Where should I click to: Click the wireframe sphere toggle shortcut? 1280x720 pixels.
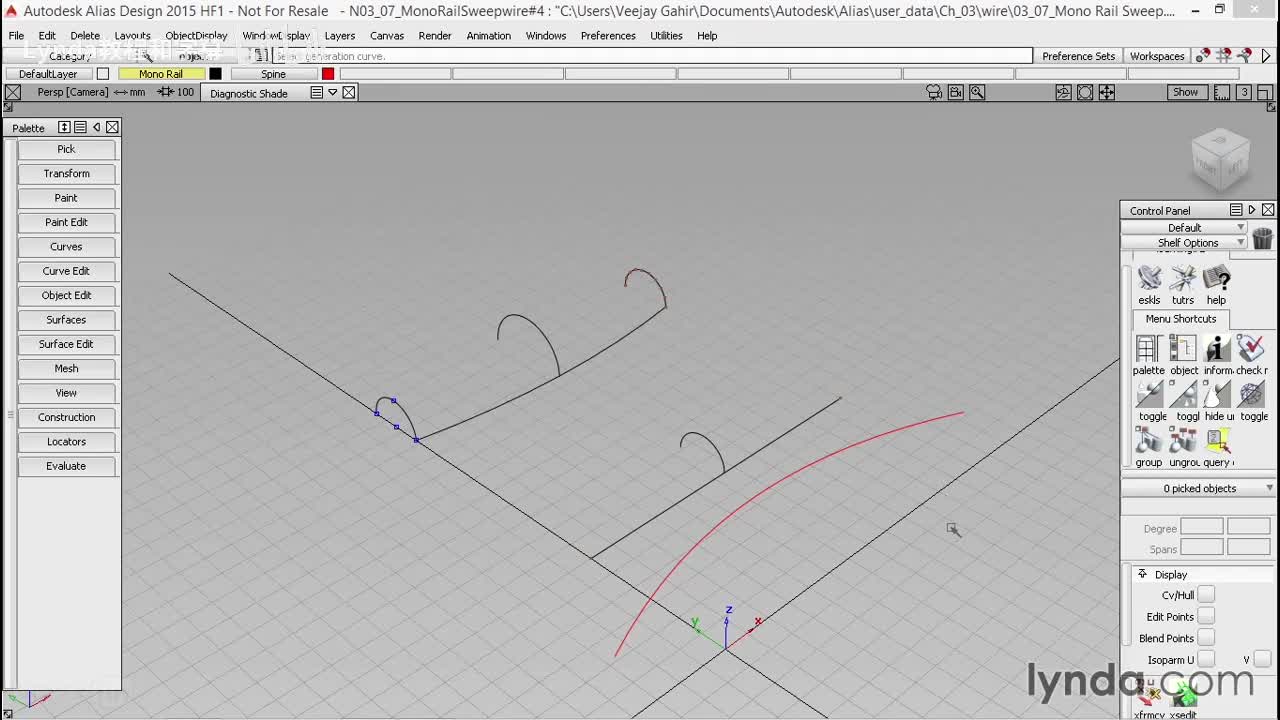[1252, 394]
